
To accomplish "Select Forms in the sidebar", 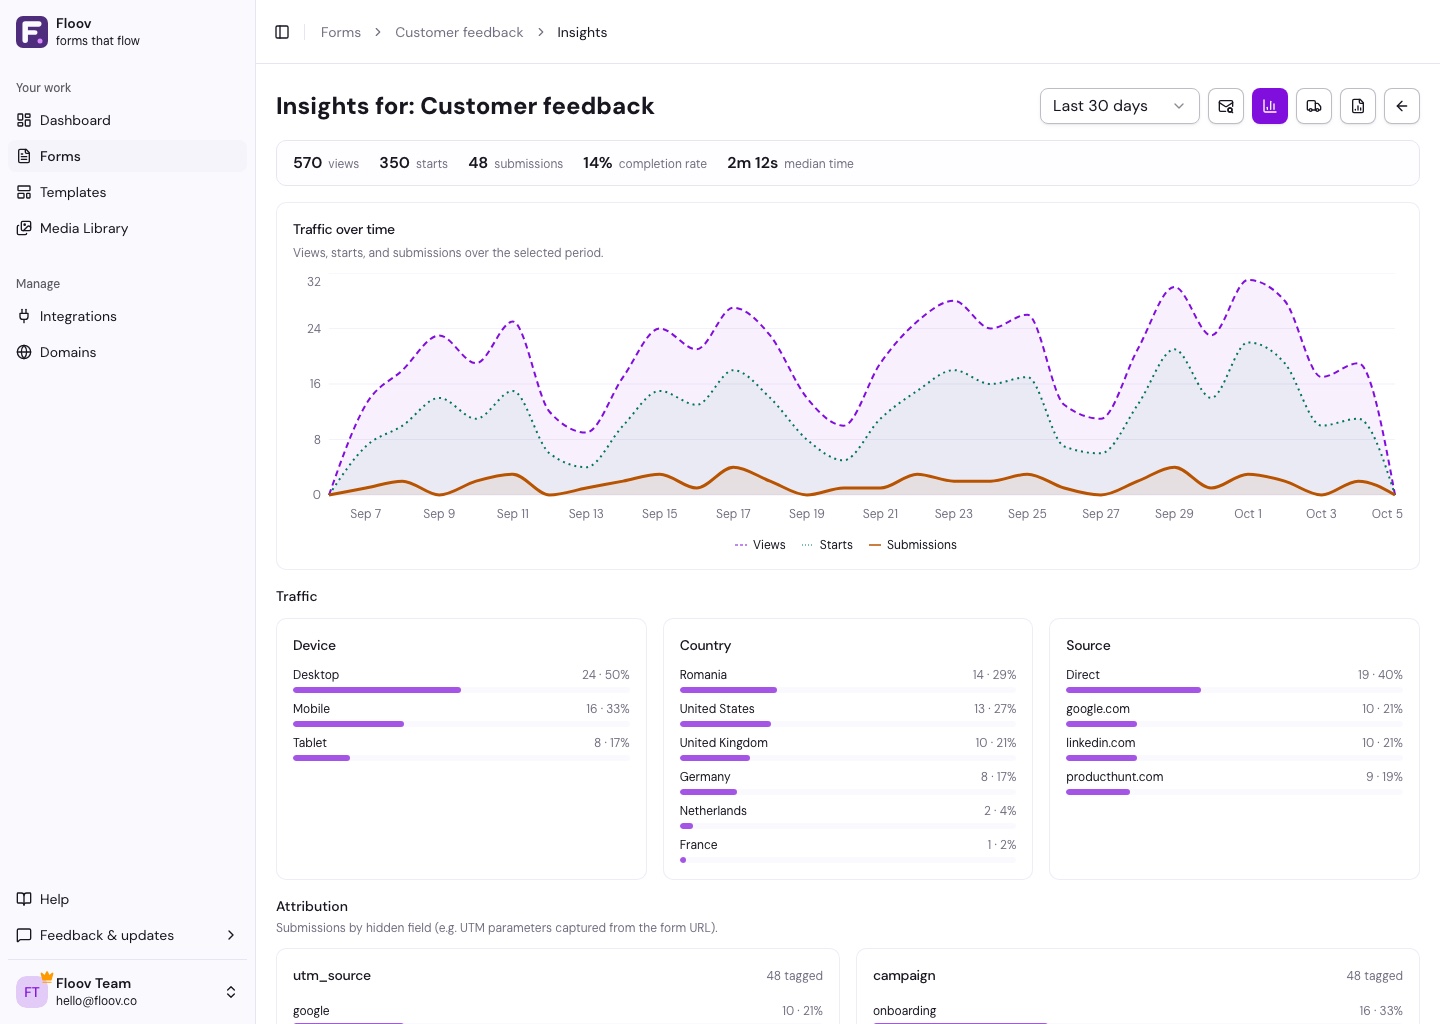I will [128, 156].
